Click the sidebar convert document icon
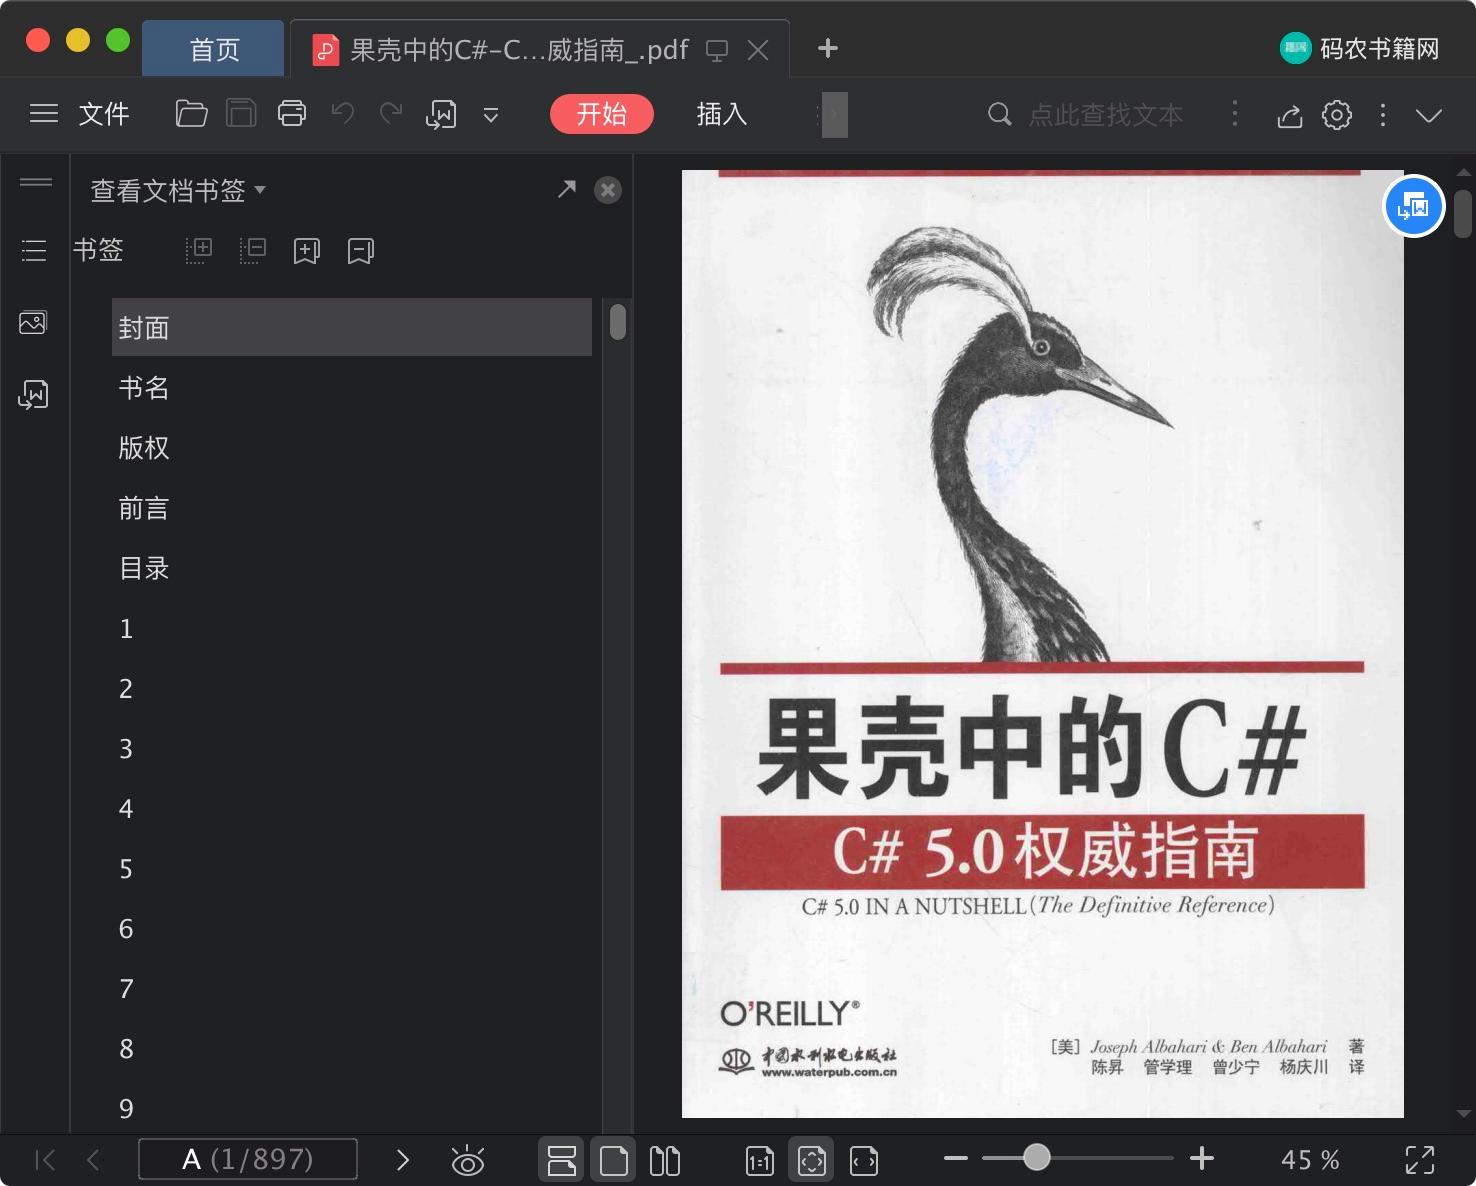 click(33, 395)
